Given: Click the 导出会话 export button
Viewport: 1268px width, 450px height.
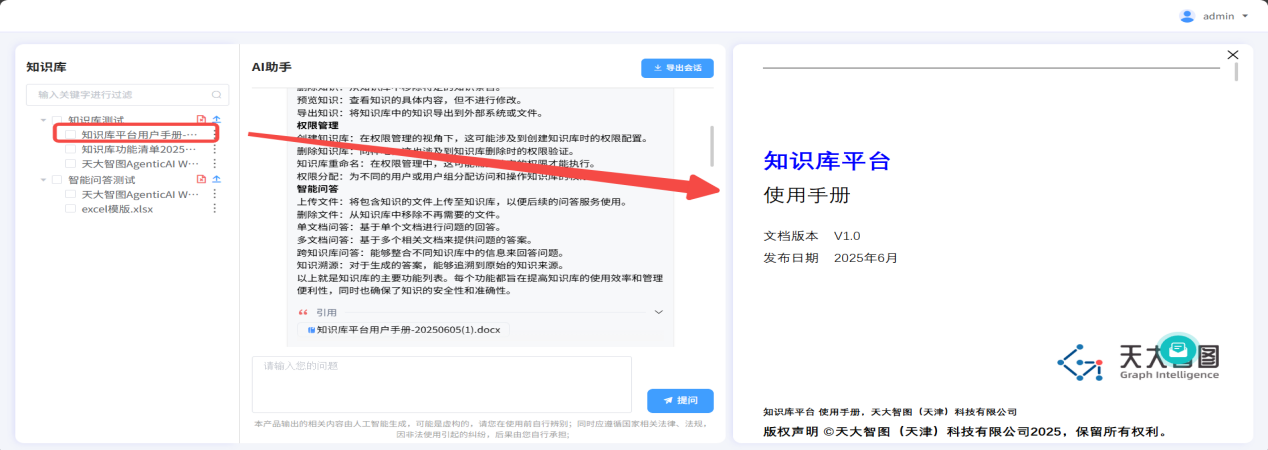Looking at the screenshot, I should point(677,68).
